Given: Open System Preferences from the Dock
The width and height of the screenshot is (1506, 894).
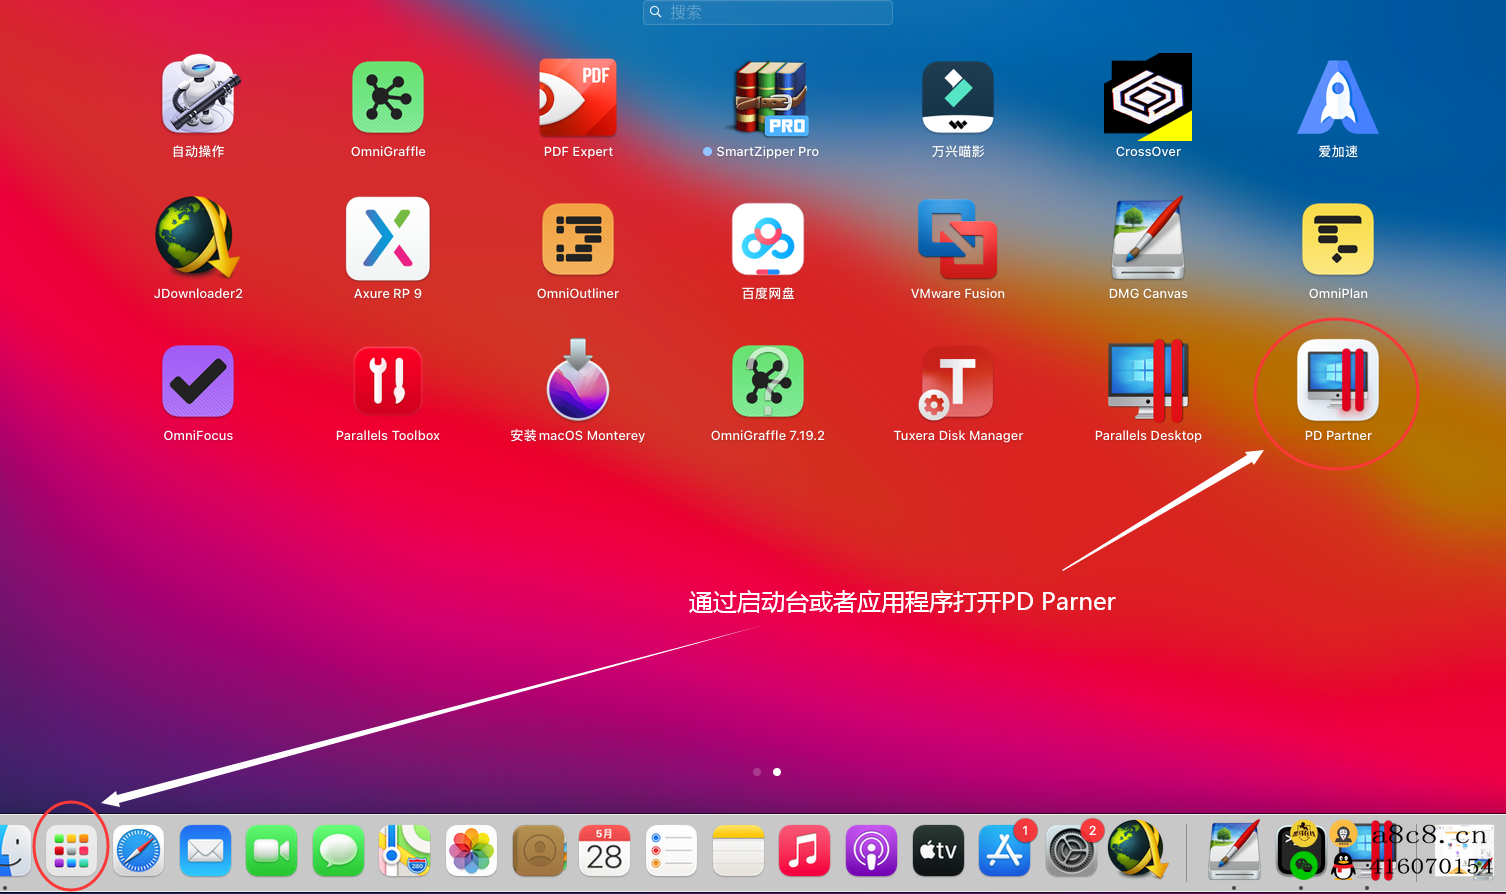Looking at the screenshot, I should point(1071,851).
